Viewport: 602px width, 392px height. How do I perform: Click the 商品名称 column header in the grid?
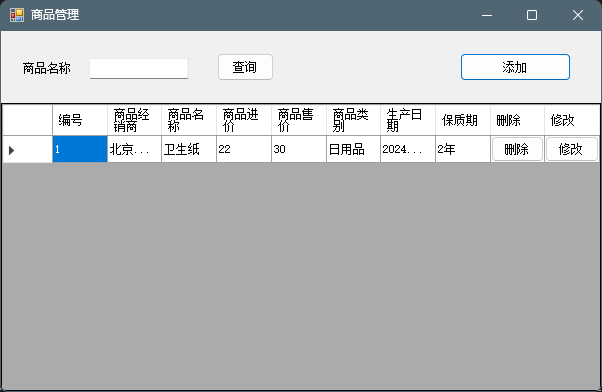[189, 120]
